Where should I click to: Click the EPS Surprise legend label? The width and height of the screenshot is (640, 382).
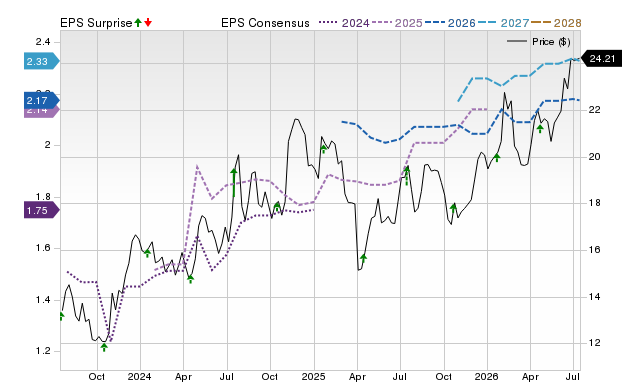[96, 23]
